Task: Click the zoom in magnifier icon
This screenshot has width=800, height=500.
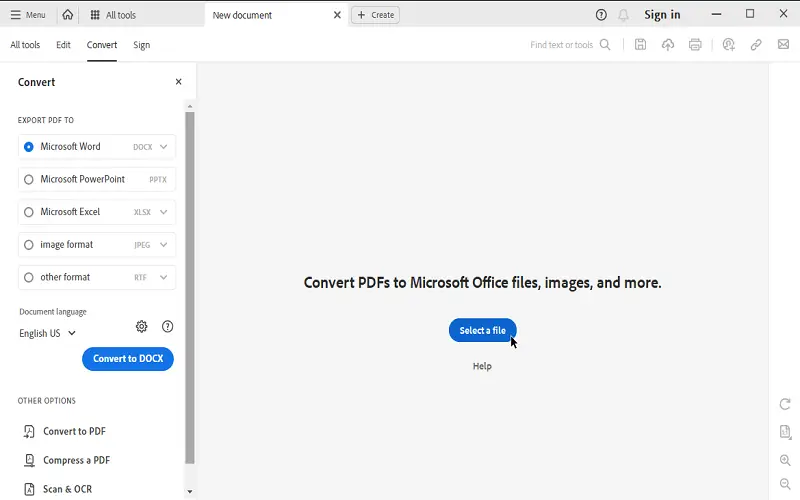Action: (785, 460)
